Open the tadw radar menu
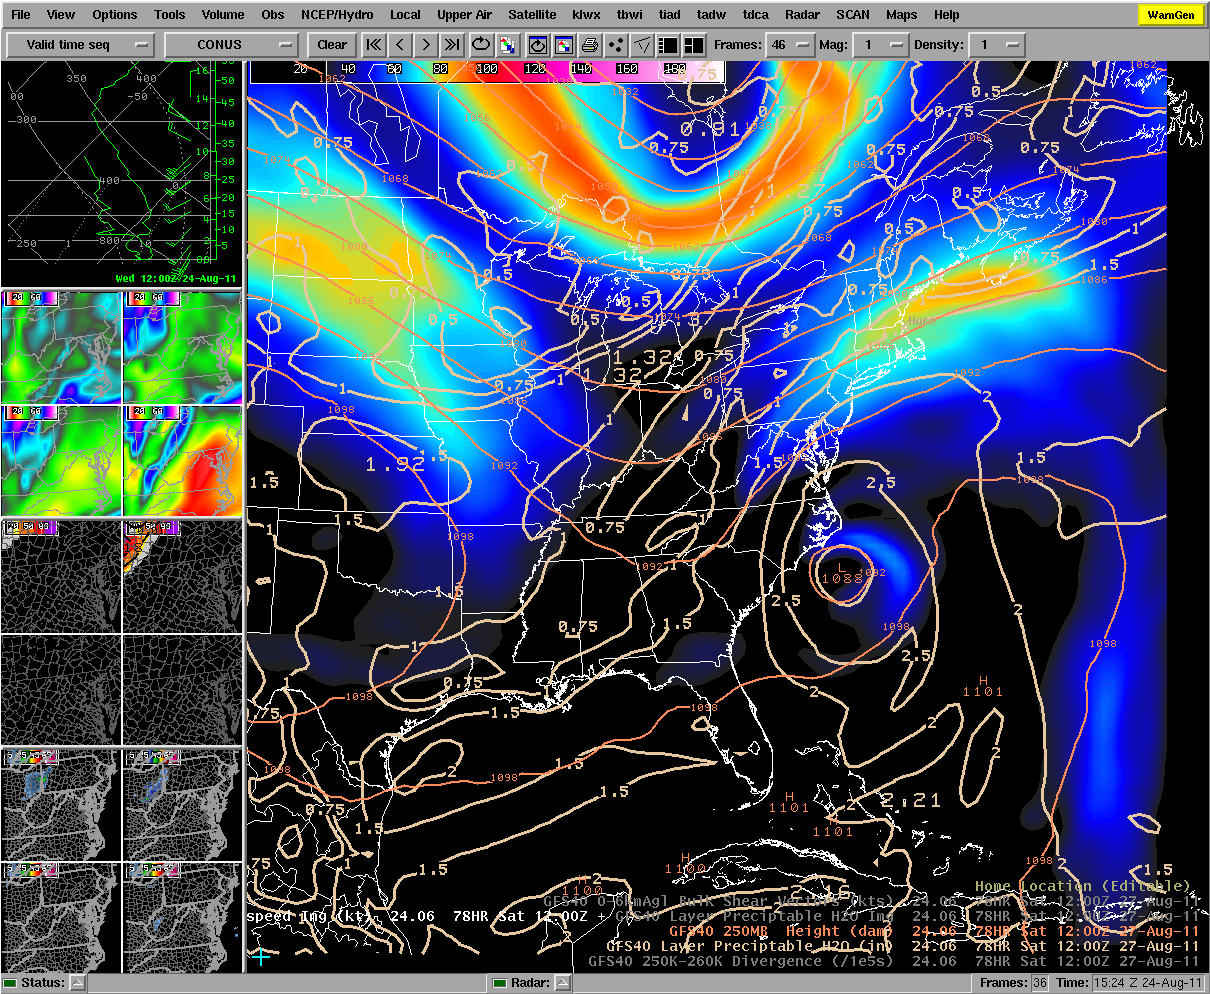This screenshot has width=1210, height=994. point(712,15)
